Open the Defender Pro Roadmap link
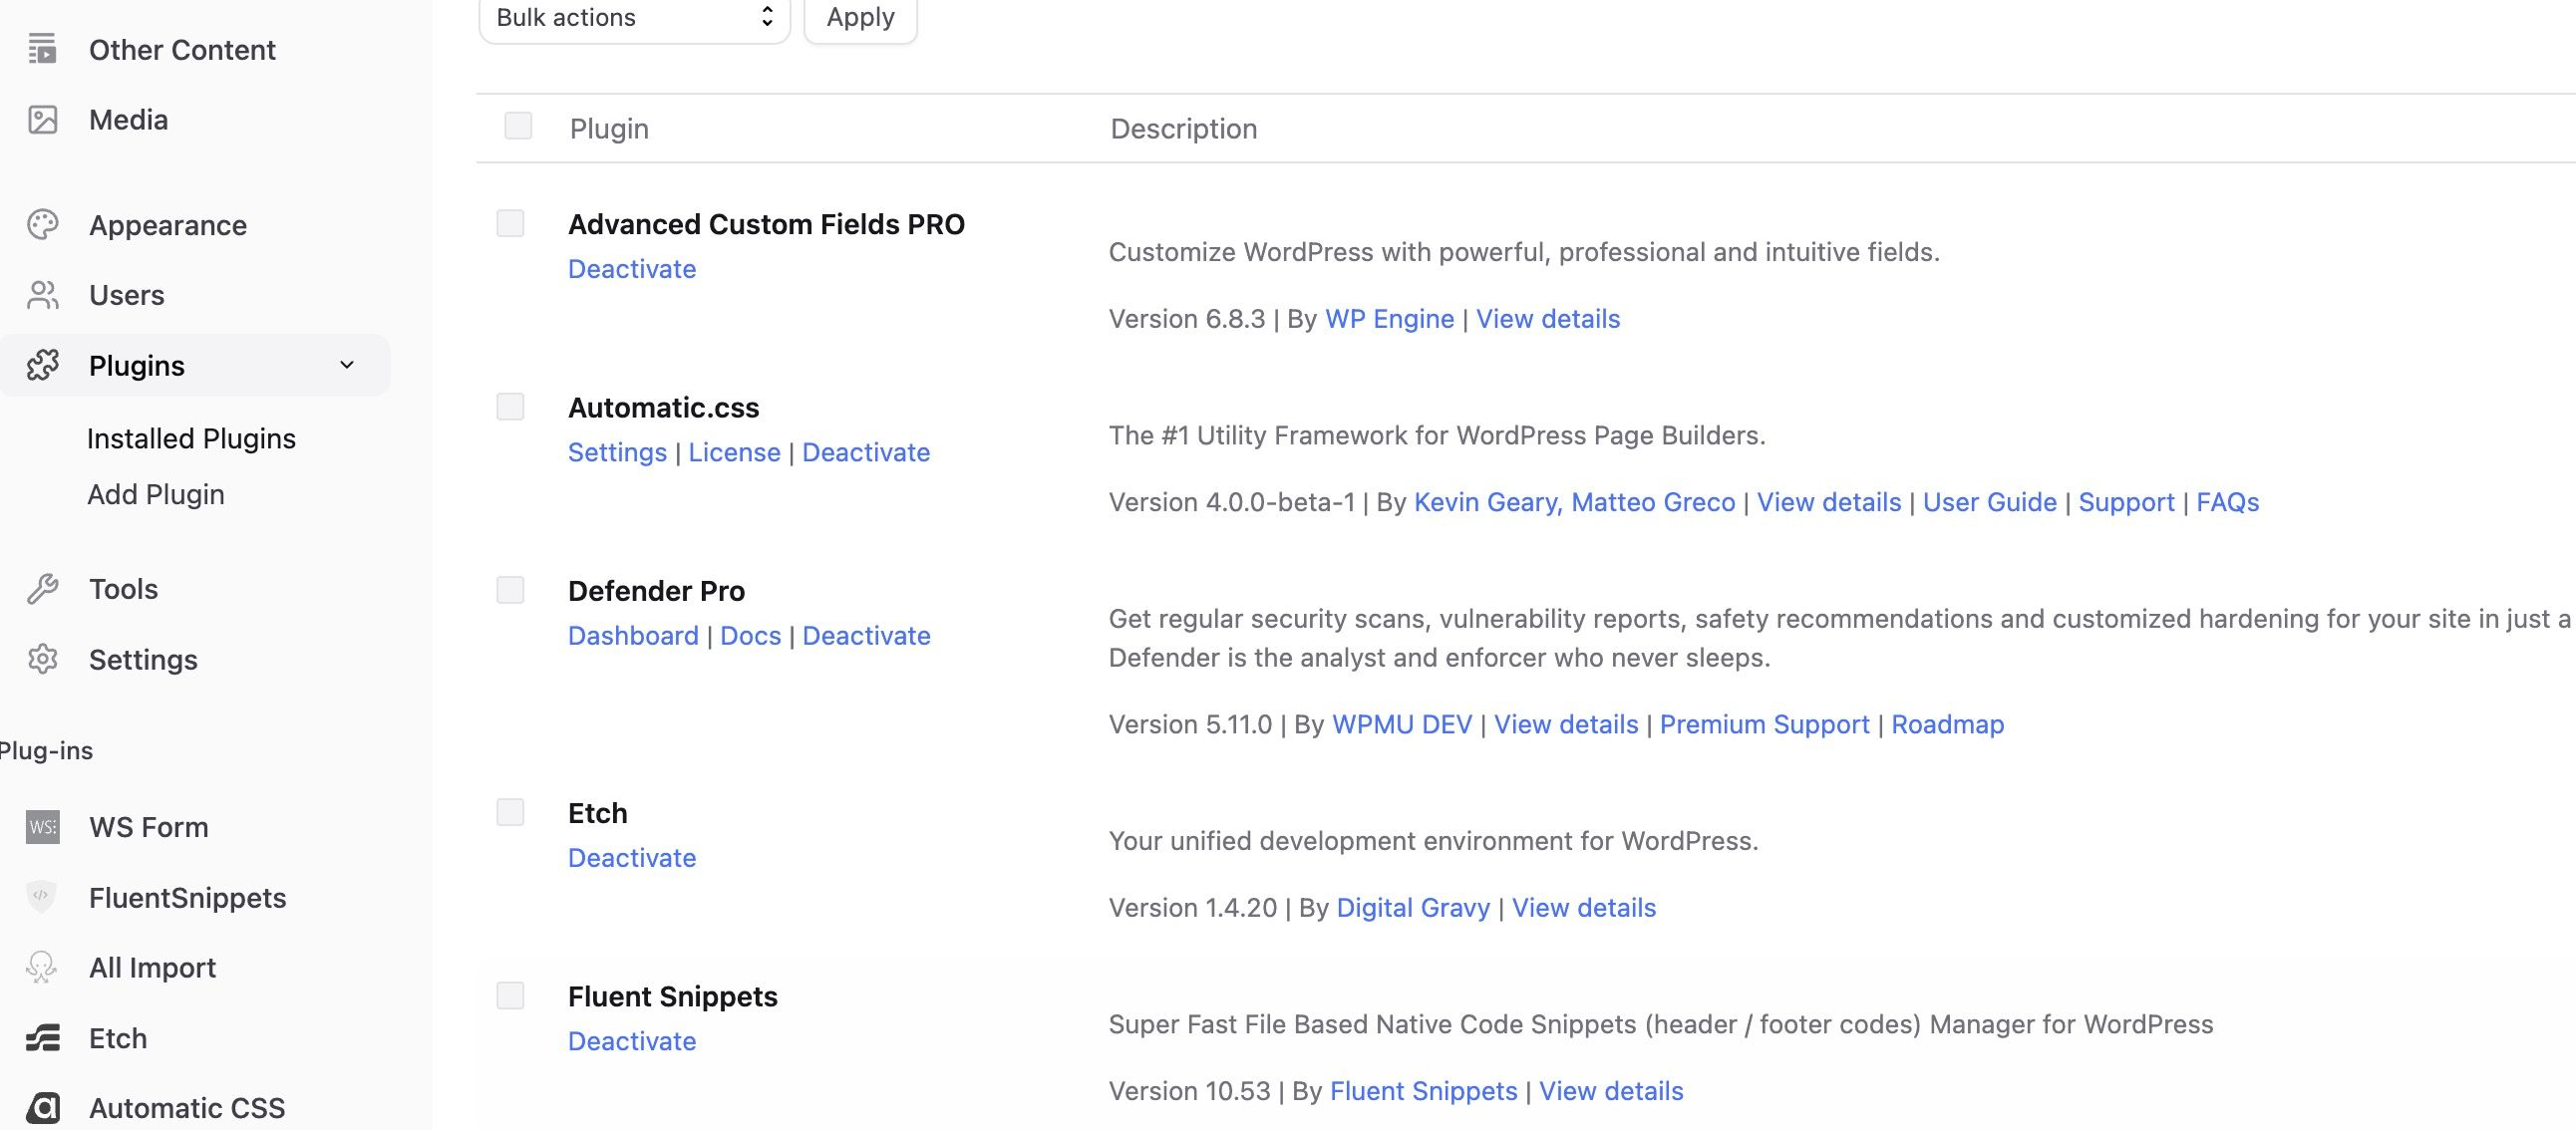Screen dimensions: 2576x1130 [1947, 724]
